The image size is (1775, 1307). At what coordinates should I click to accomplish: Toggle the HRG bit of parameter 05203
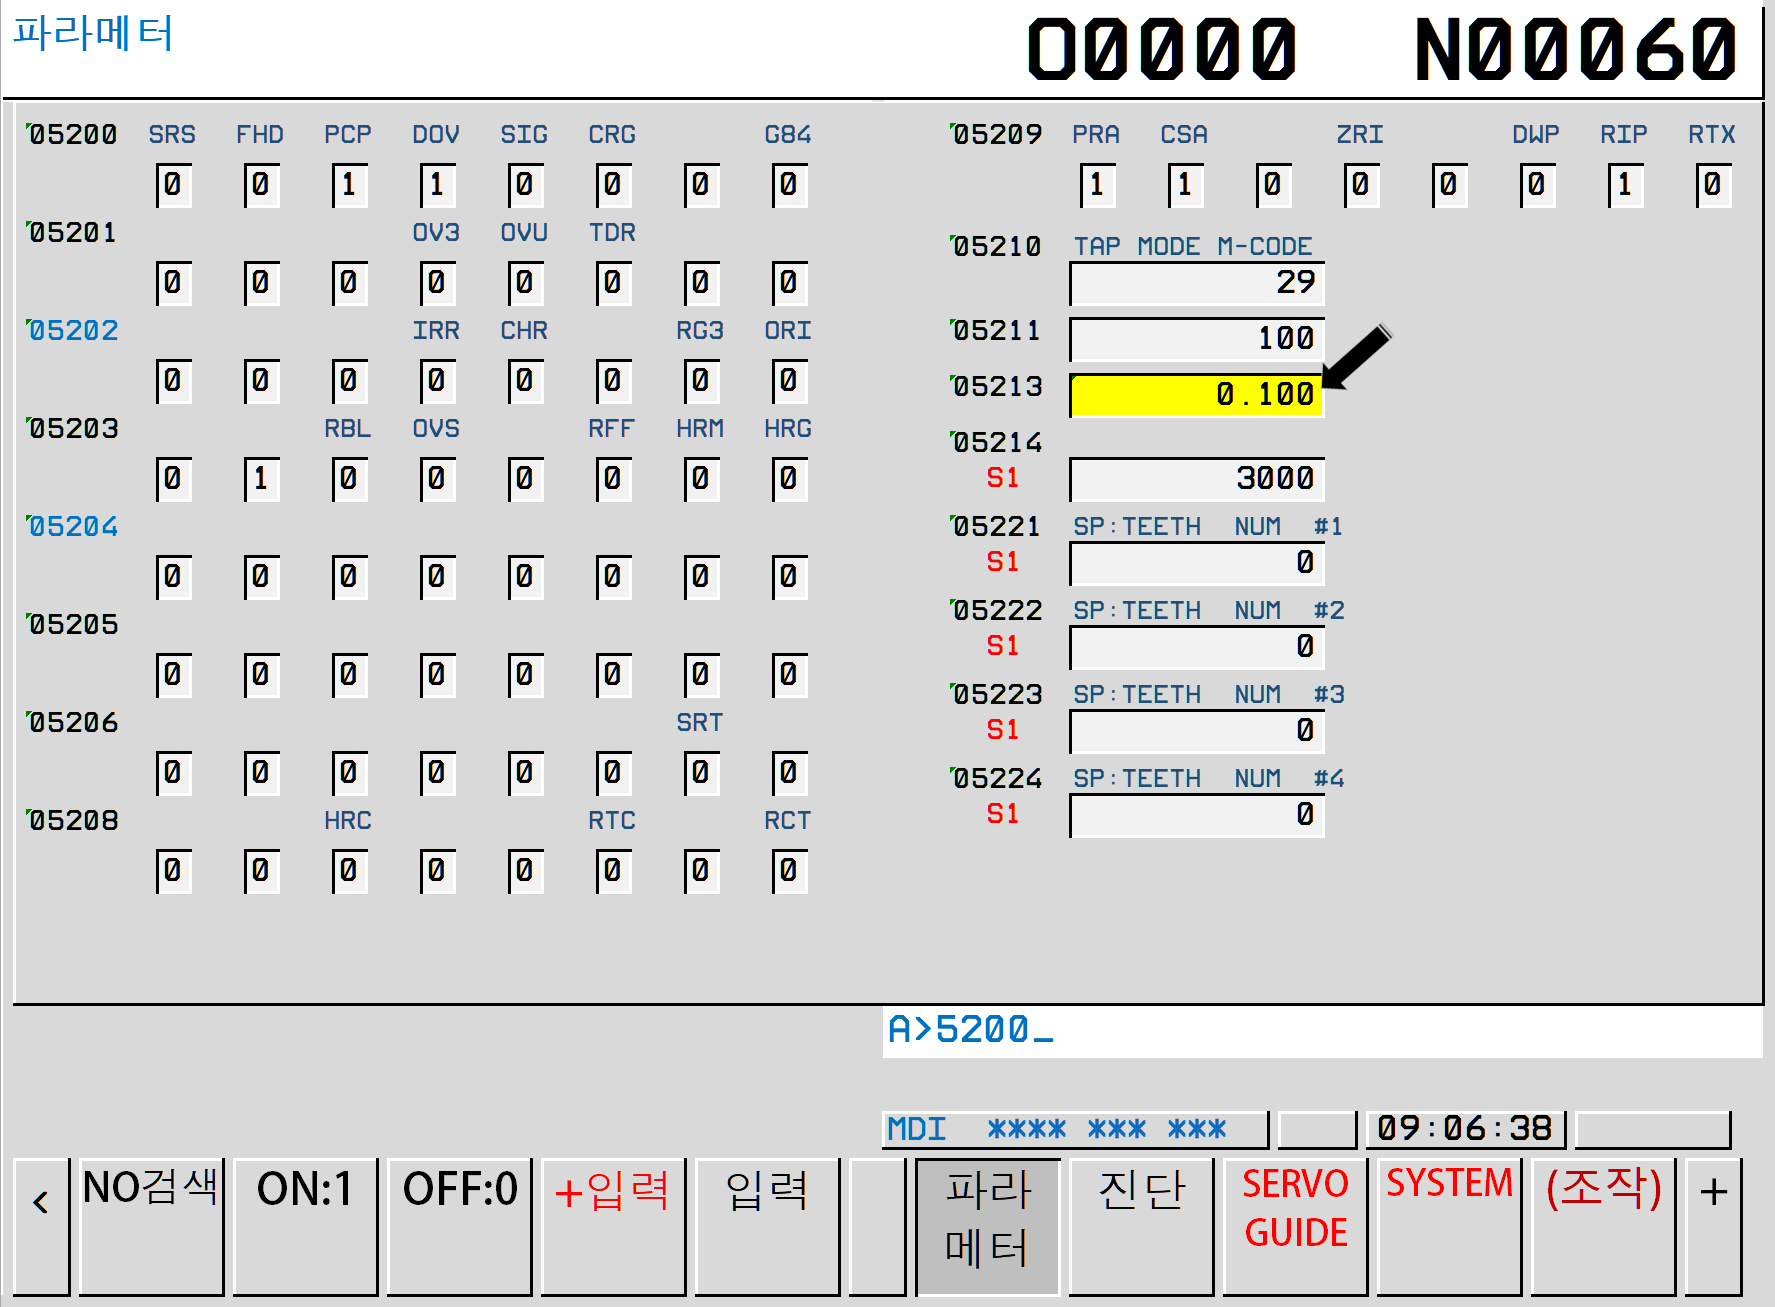789,479
